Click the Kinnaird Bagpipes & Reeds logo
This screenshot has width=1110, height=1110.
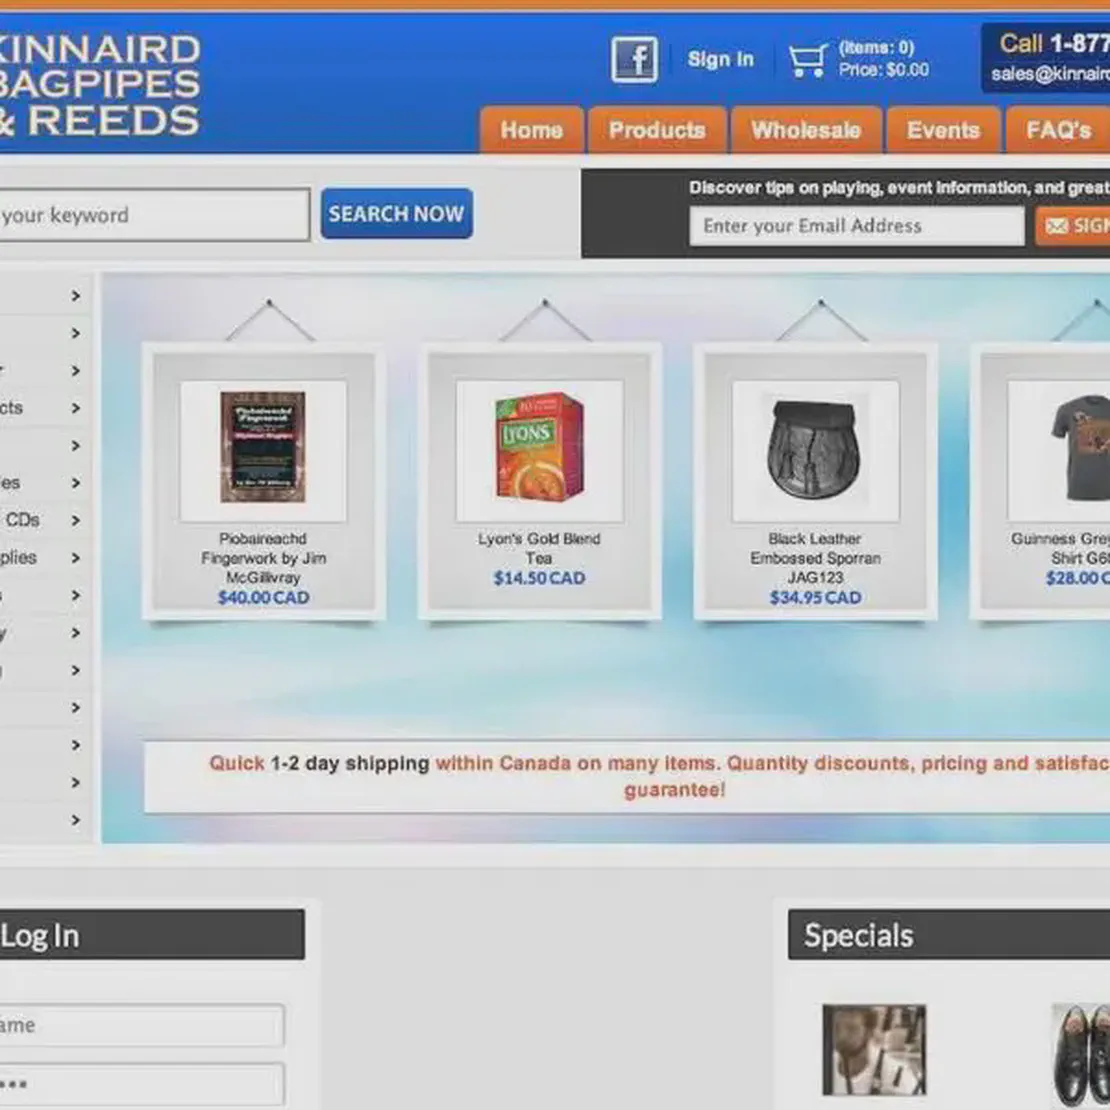100,85
